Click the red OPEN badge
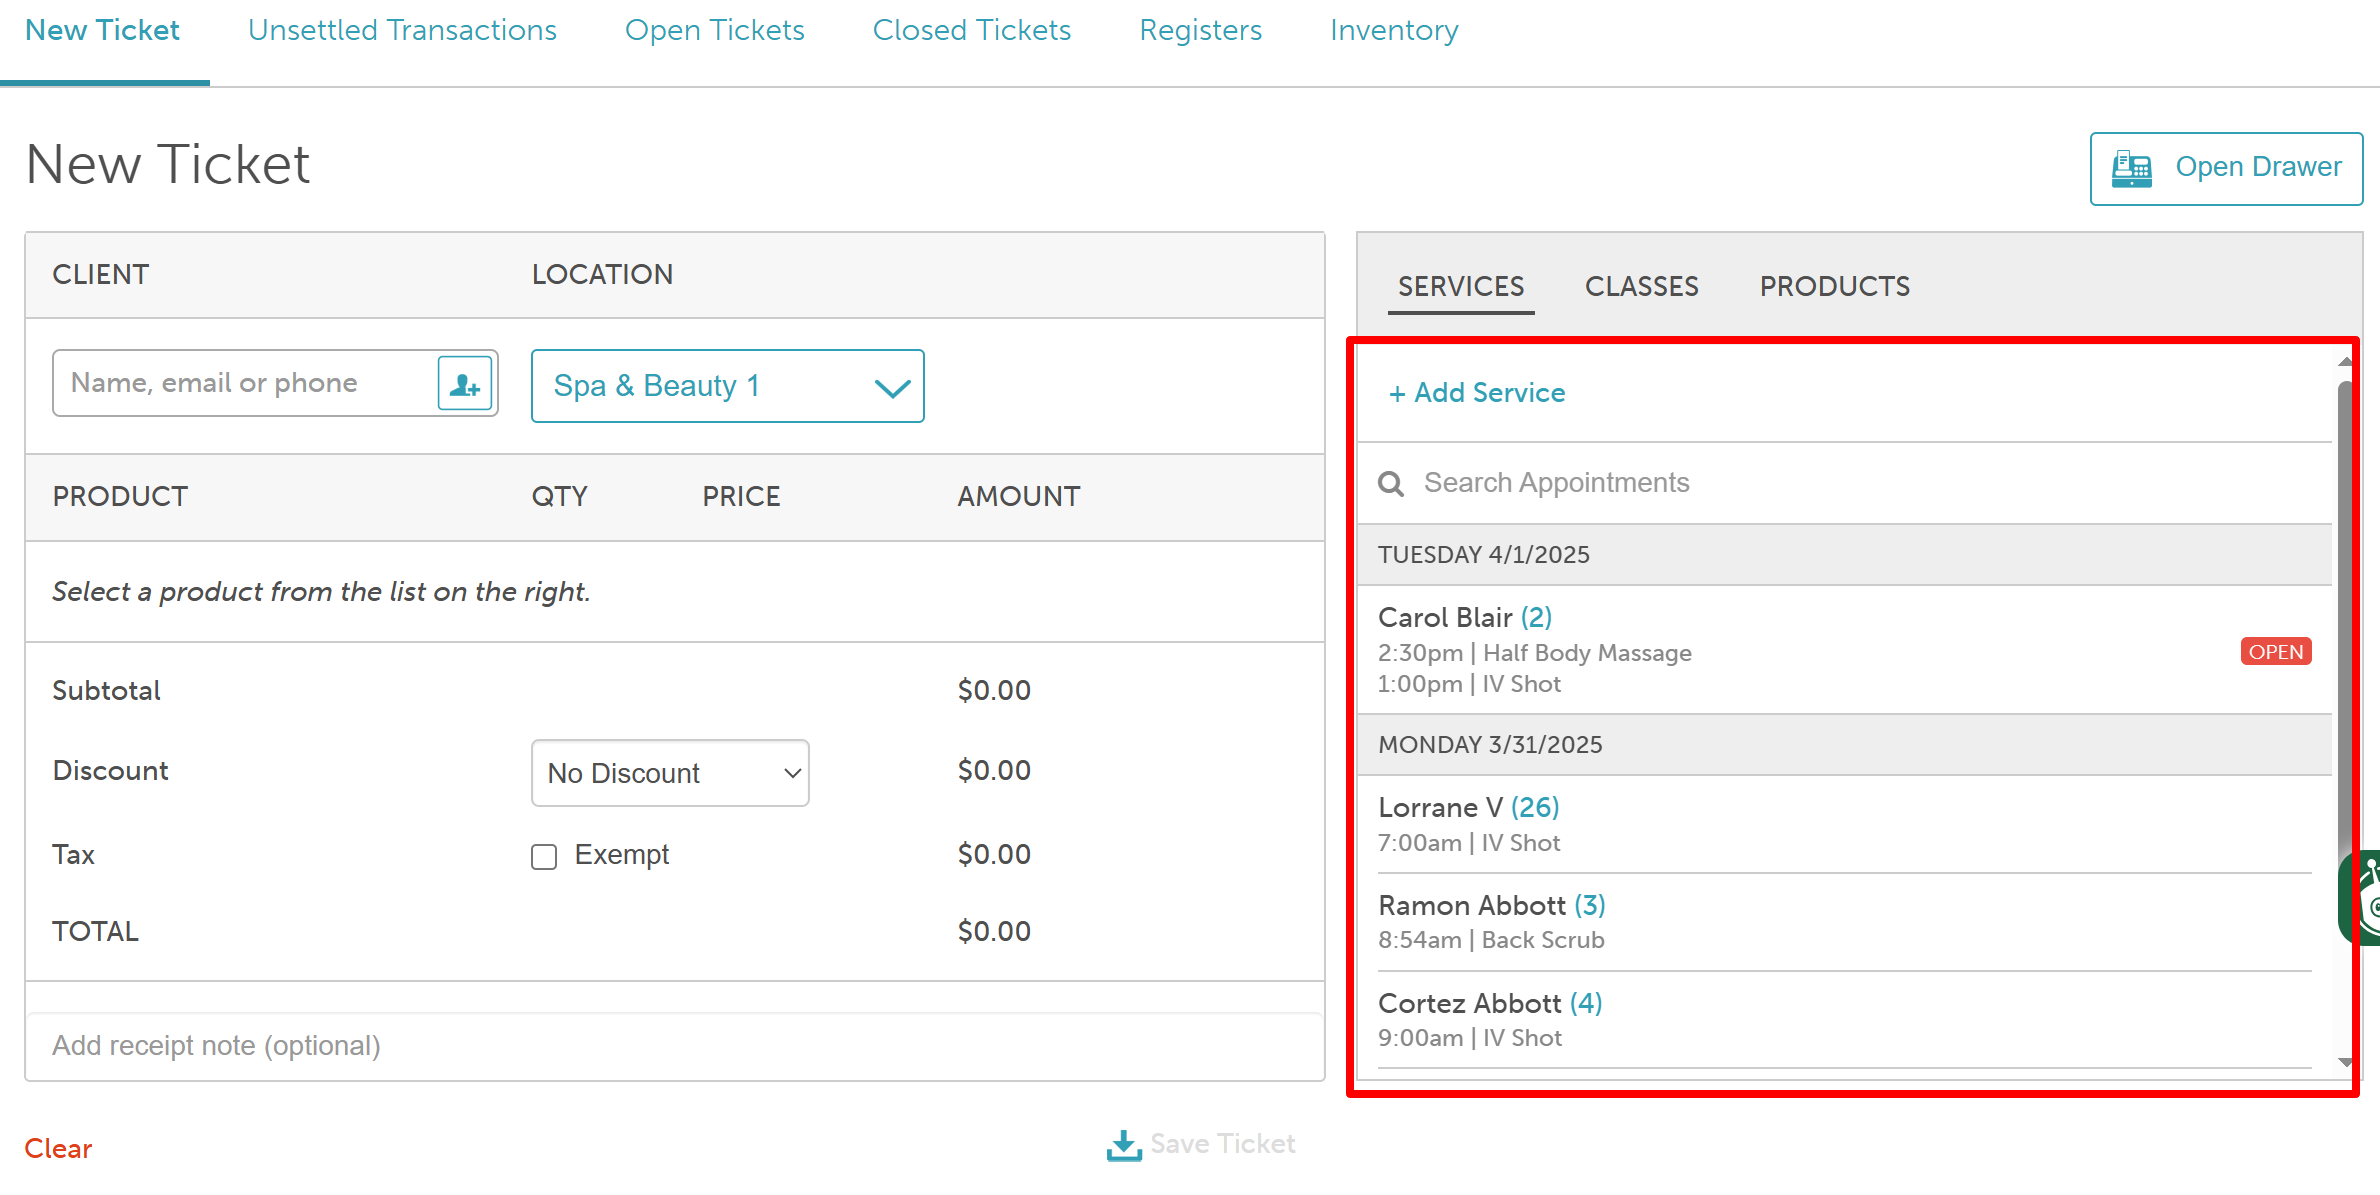The width and height of the screenshot is (2380, 1195). coord(2275,652)
